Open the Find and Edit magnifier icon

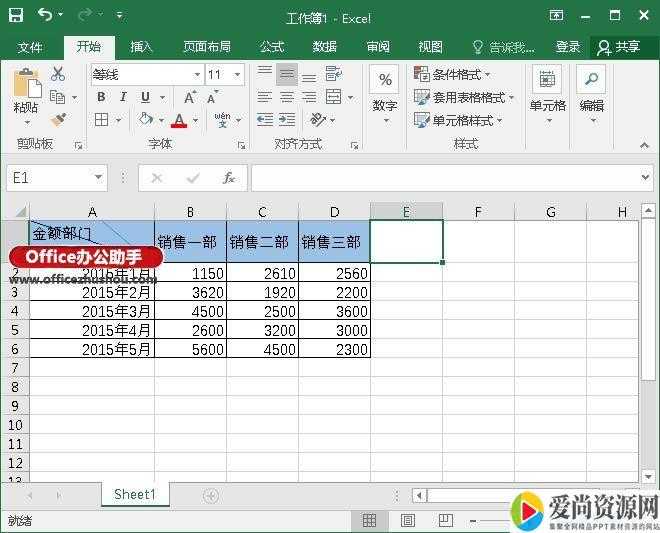pos(591,81)
